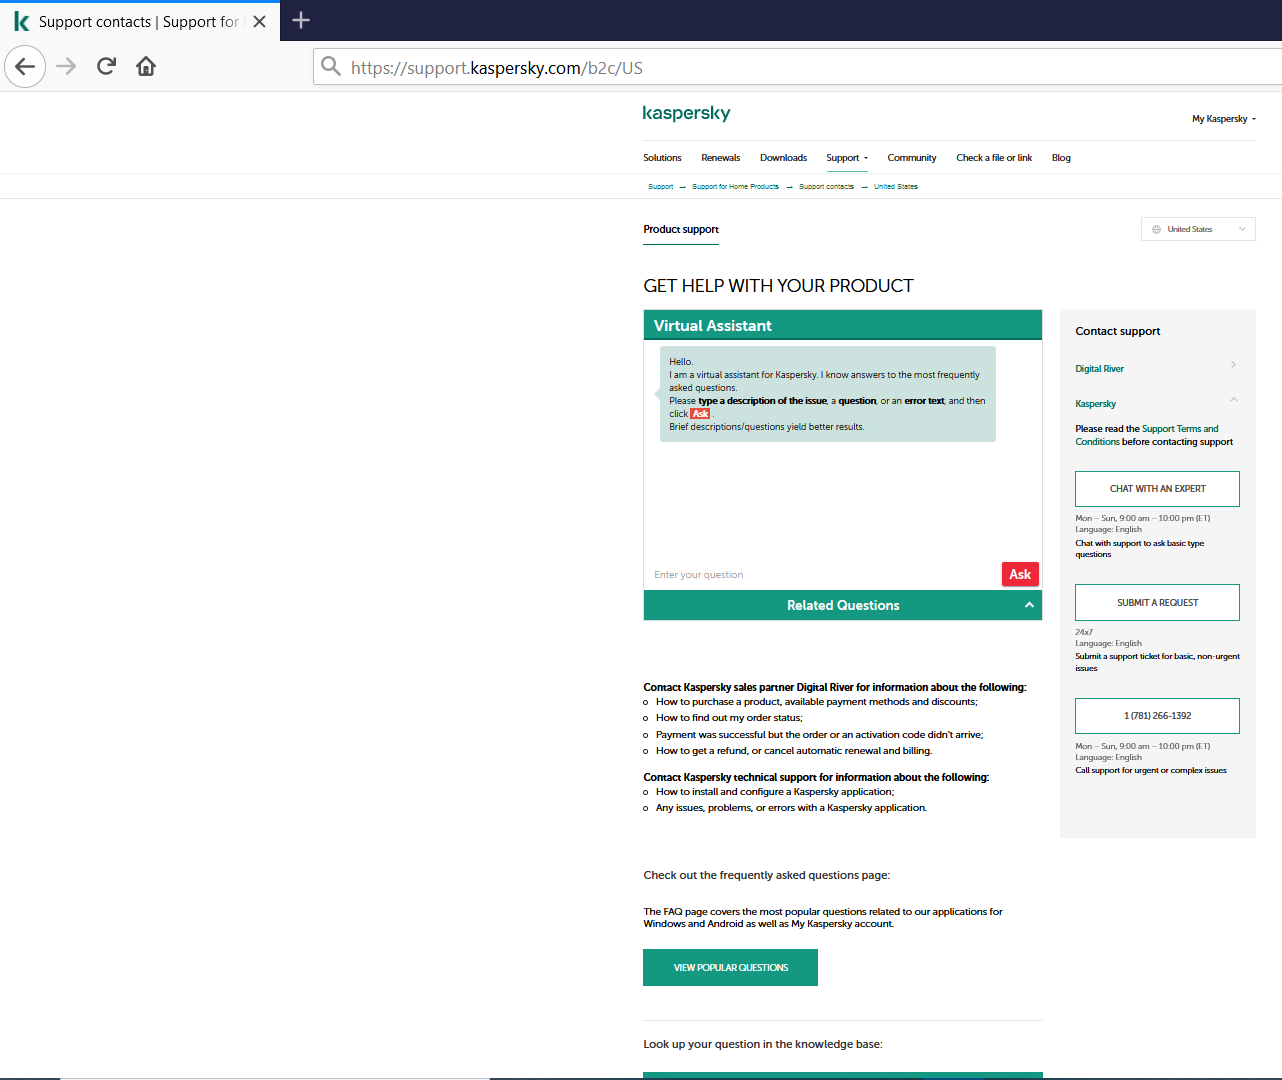Click 'Look up your question in the knowledge base' text

click(763, 1044)
